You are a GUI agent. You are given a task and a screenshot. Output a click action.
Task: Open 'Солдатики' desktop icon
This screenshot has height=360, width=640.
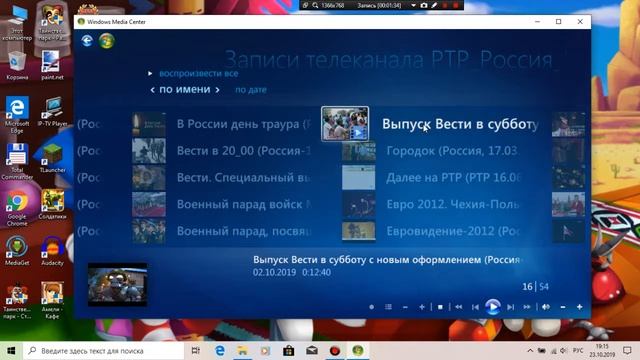pos(52,205)
